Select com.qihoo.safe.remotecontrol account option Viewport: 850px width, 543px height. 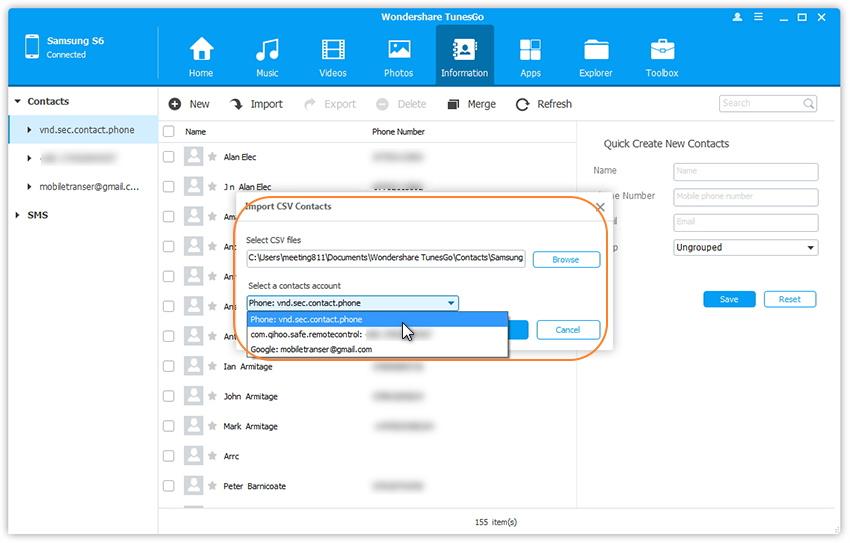[x=306, y=334]
